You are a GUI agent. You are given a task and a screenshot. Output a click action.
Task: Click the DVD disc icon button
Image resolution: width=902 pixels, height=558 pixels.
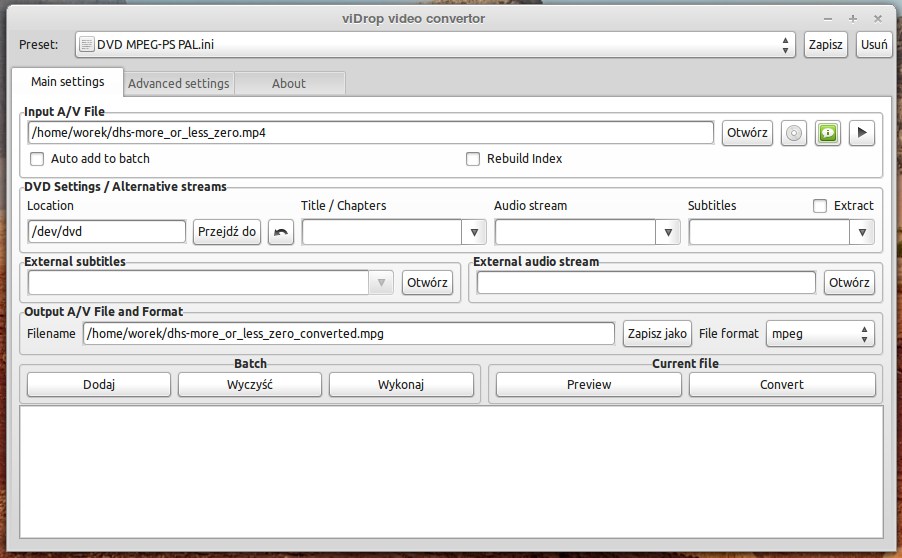point(793,133)
